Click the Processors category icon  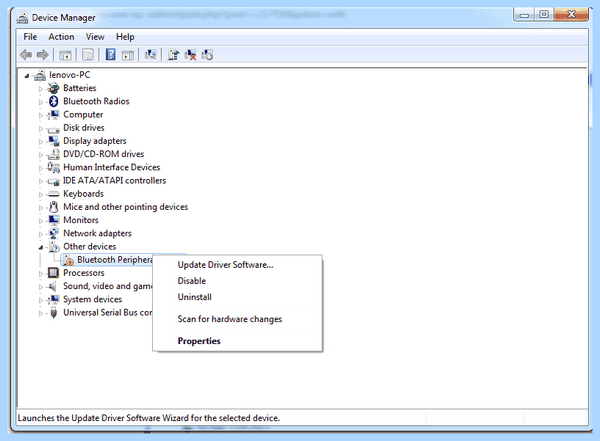click(x=54, y=273)
